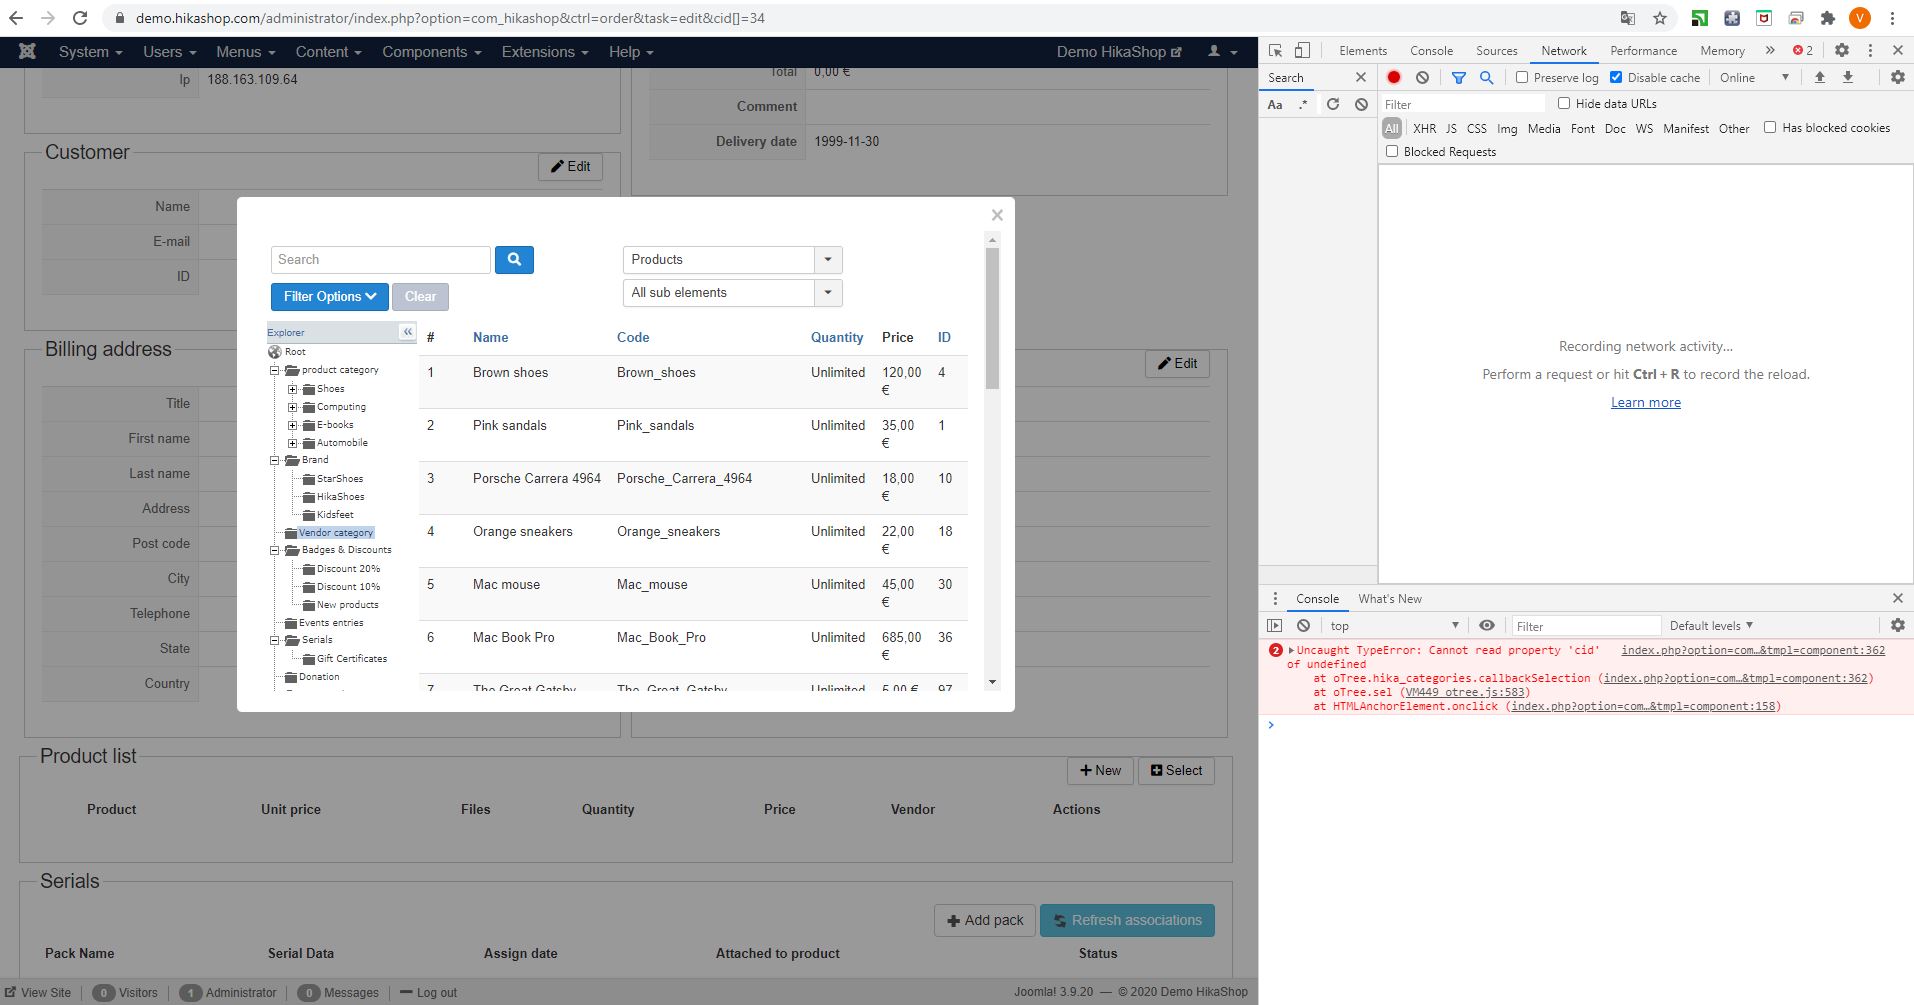This screenshot has height=1005, width=1914.
Task: Switch to the Sources tab in DevTools
Action: (x=1496, y=51)
